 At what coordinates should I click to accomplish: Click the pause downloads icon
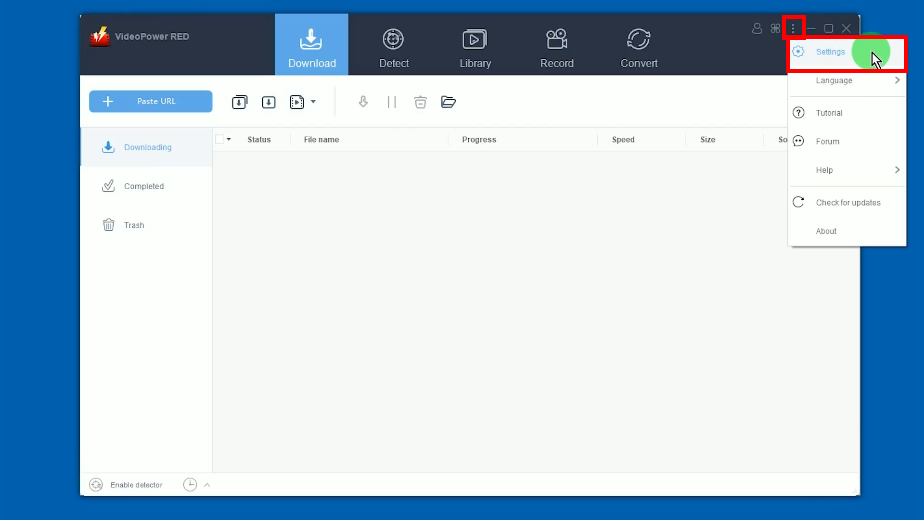[392, 102]
